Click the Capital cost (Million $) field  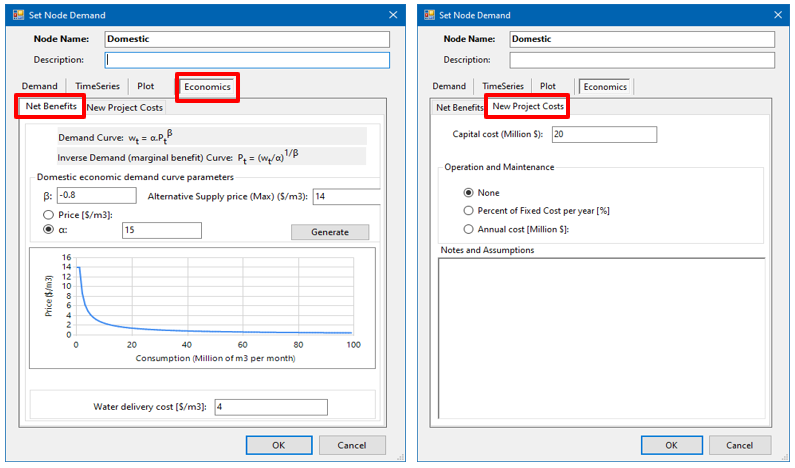[603, 134]
